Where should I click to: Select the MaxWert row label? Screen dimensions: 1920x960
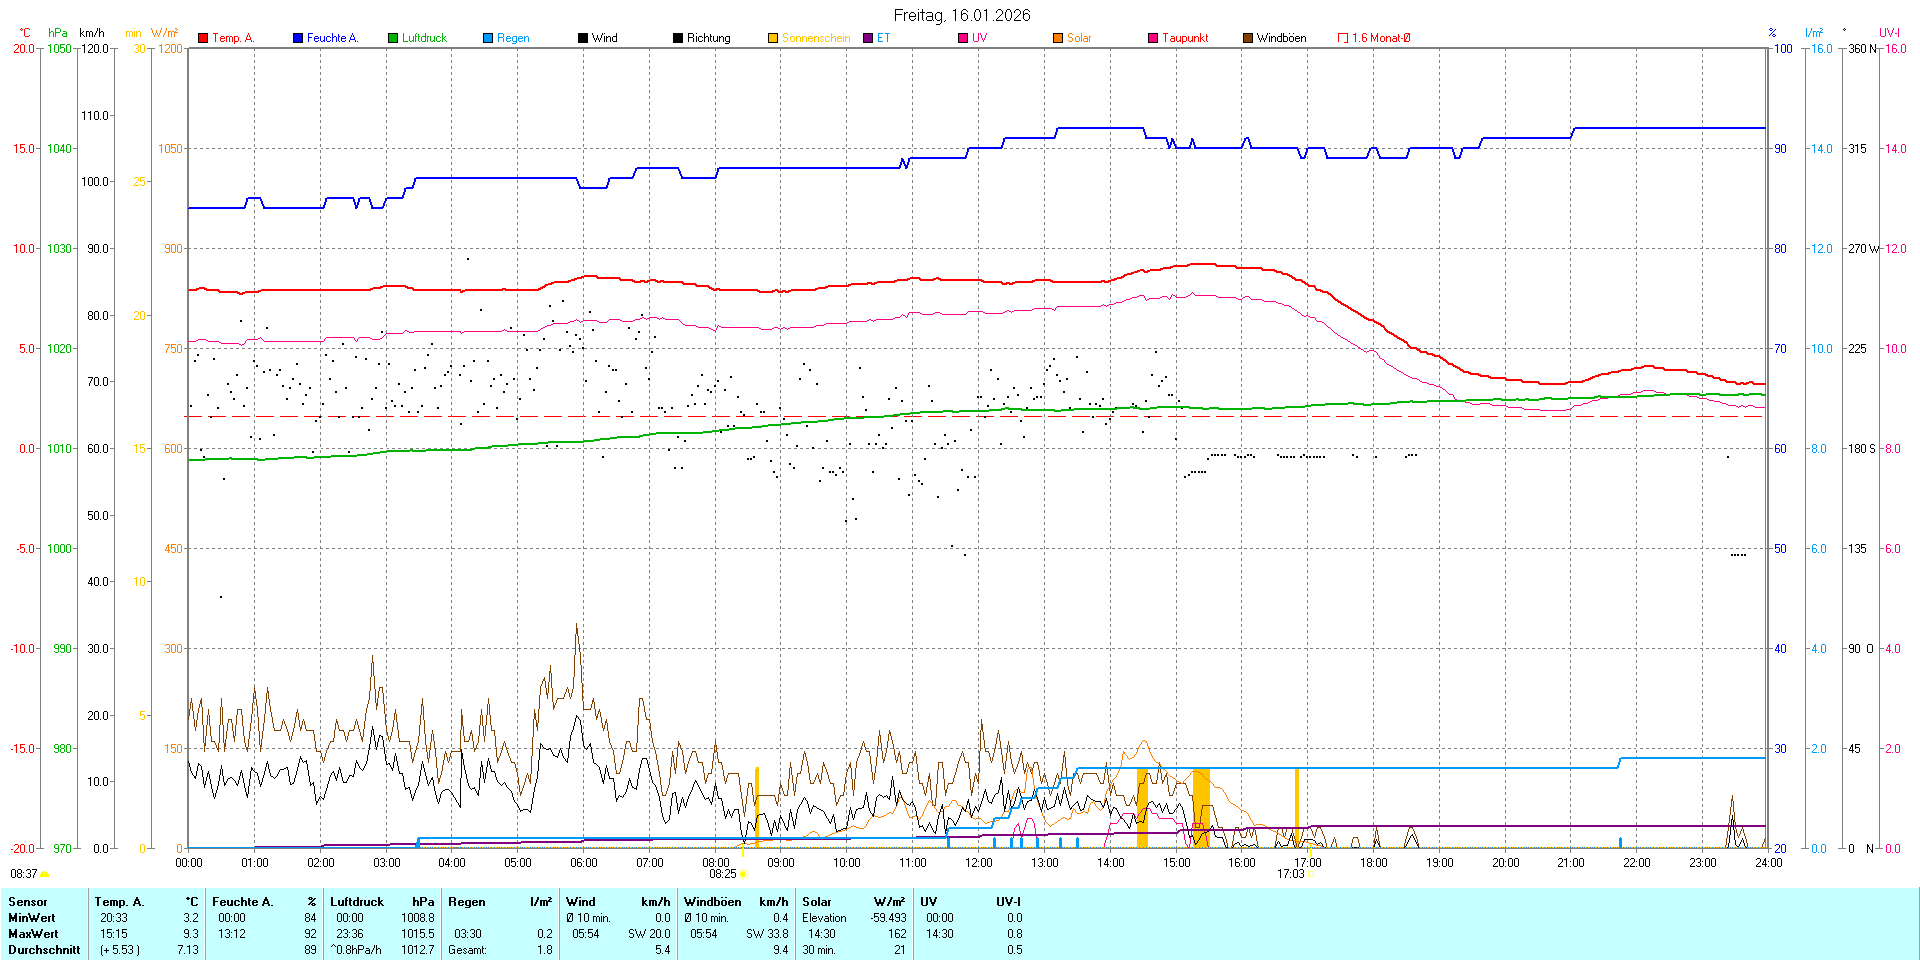coord(33,934)
